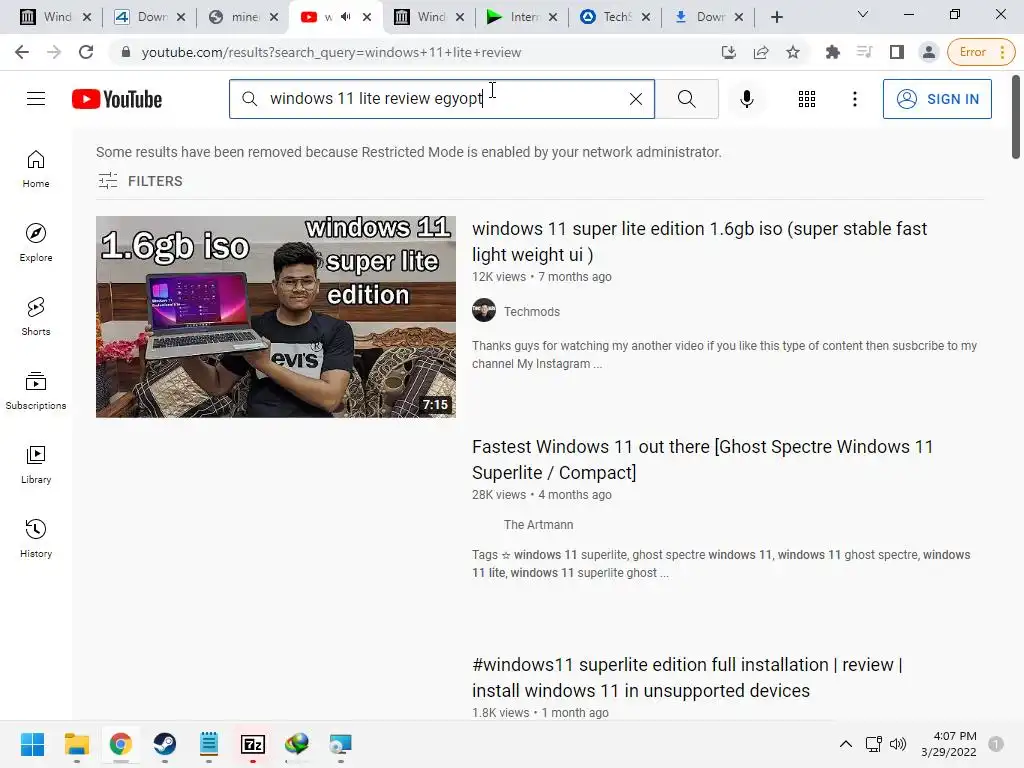Open the Chrome profile avatar

[x=928, y=52]
